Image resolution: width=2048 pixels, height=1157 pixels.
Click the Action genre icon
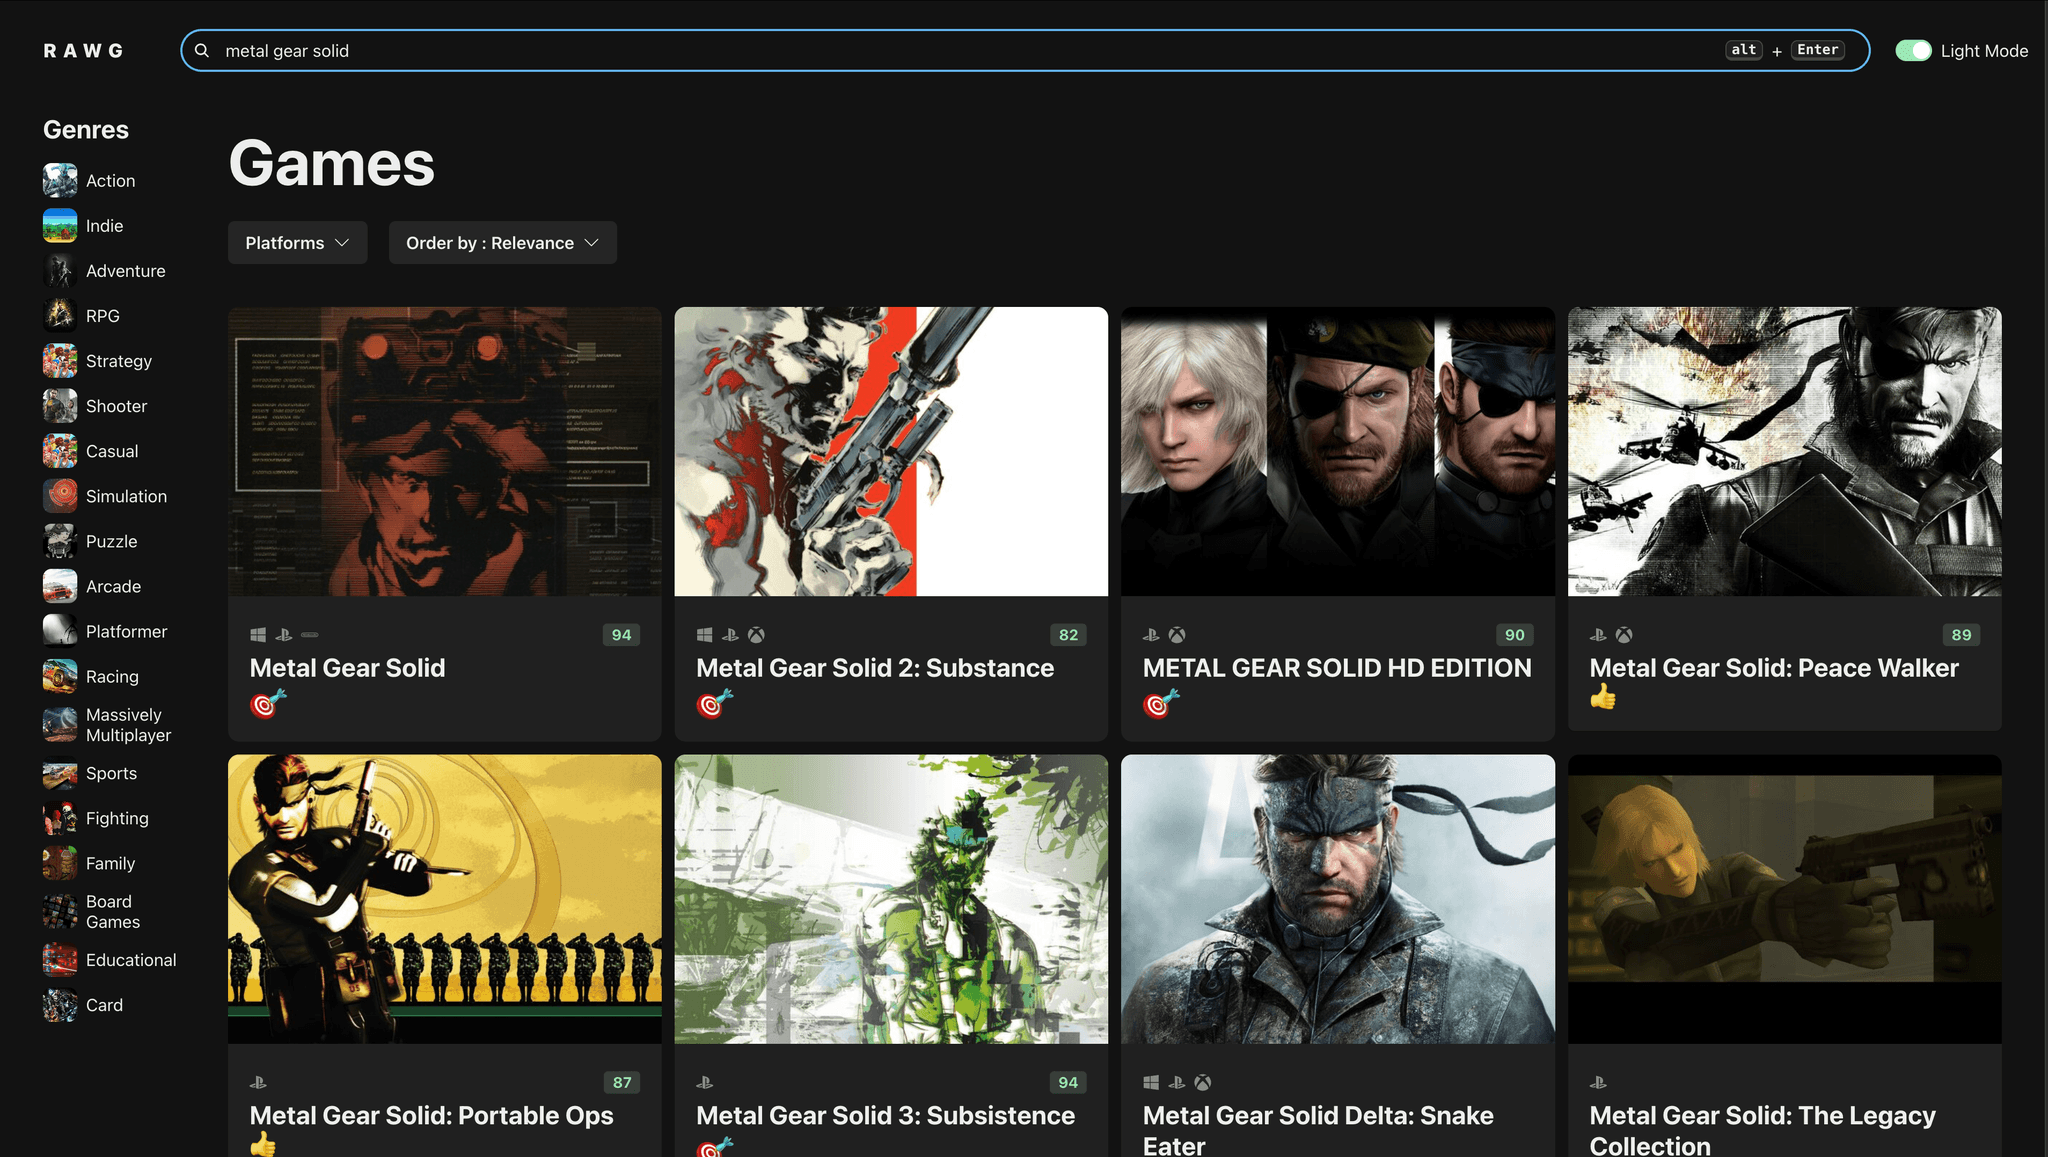(x=60, y=181)
